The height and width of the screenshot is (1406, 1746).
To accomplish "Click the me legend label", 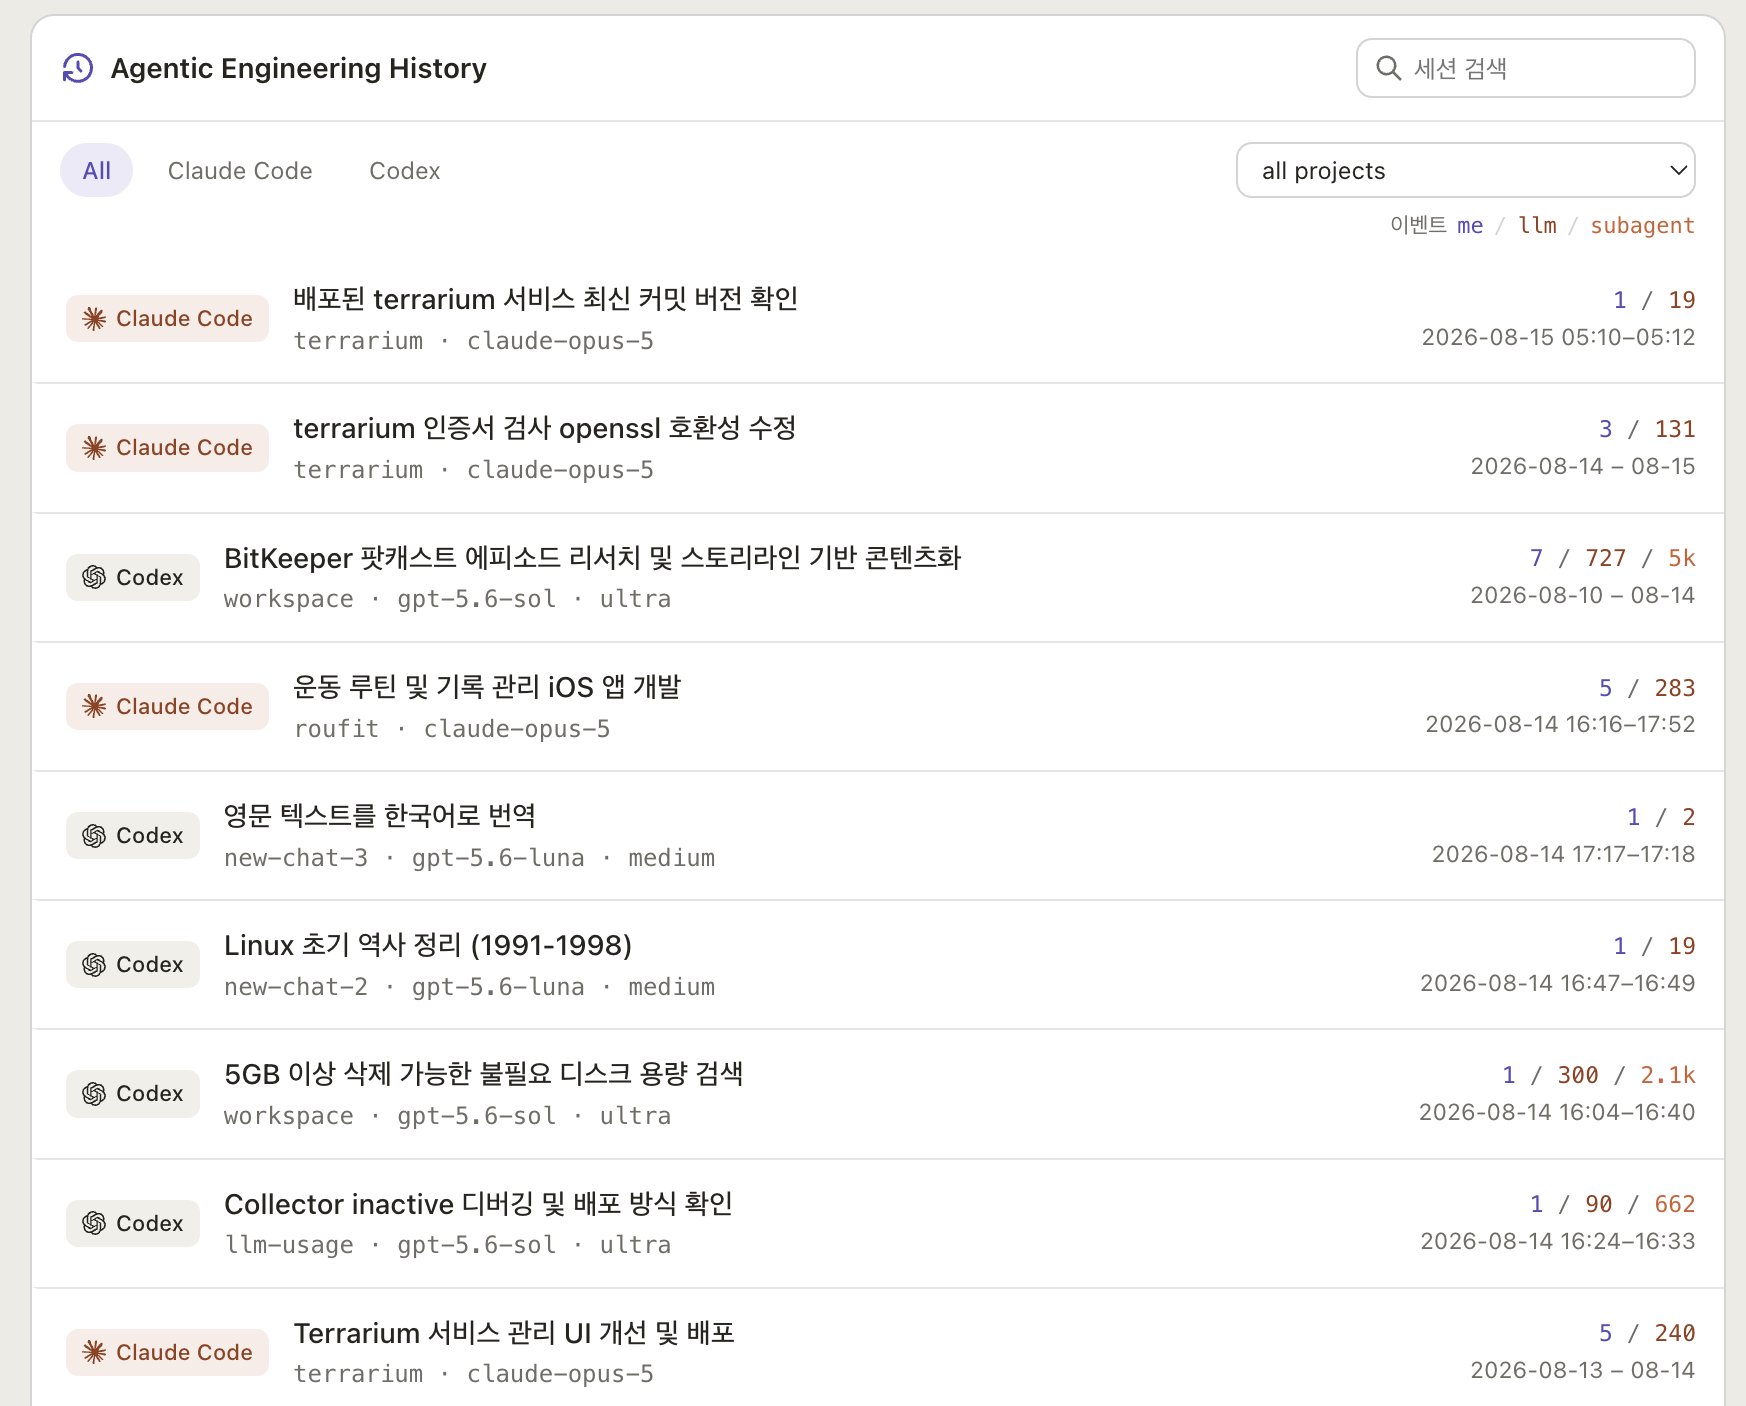I will pyautogui.click(x=1470, y=225).
